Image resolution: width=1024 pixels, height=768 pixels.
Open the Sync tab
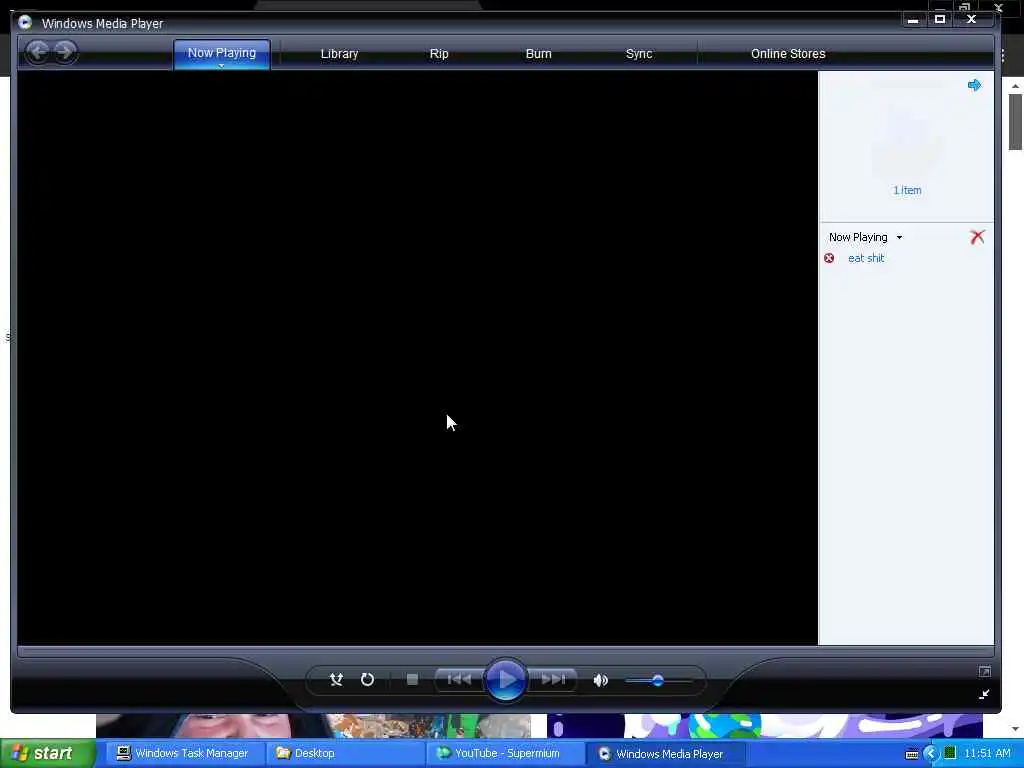coord(639,54)
